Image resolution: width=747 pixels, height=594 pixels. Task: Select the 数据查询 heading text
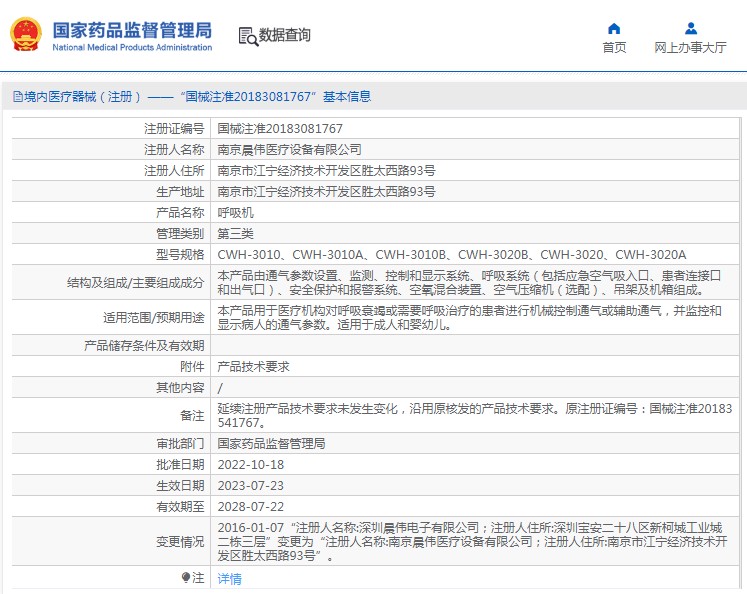tap(285, 36)
